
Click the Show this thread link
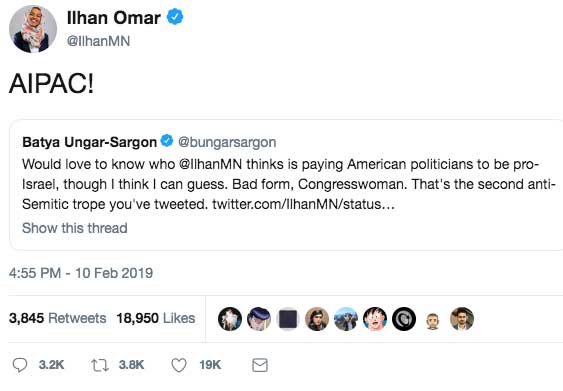pos(75,228)
